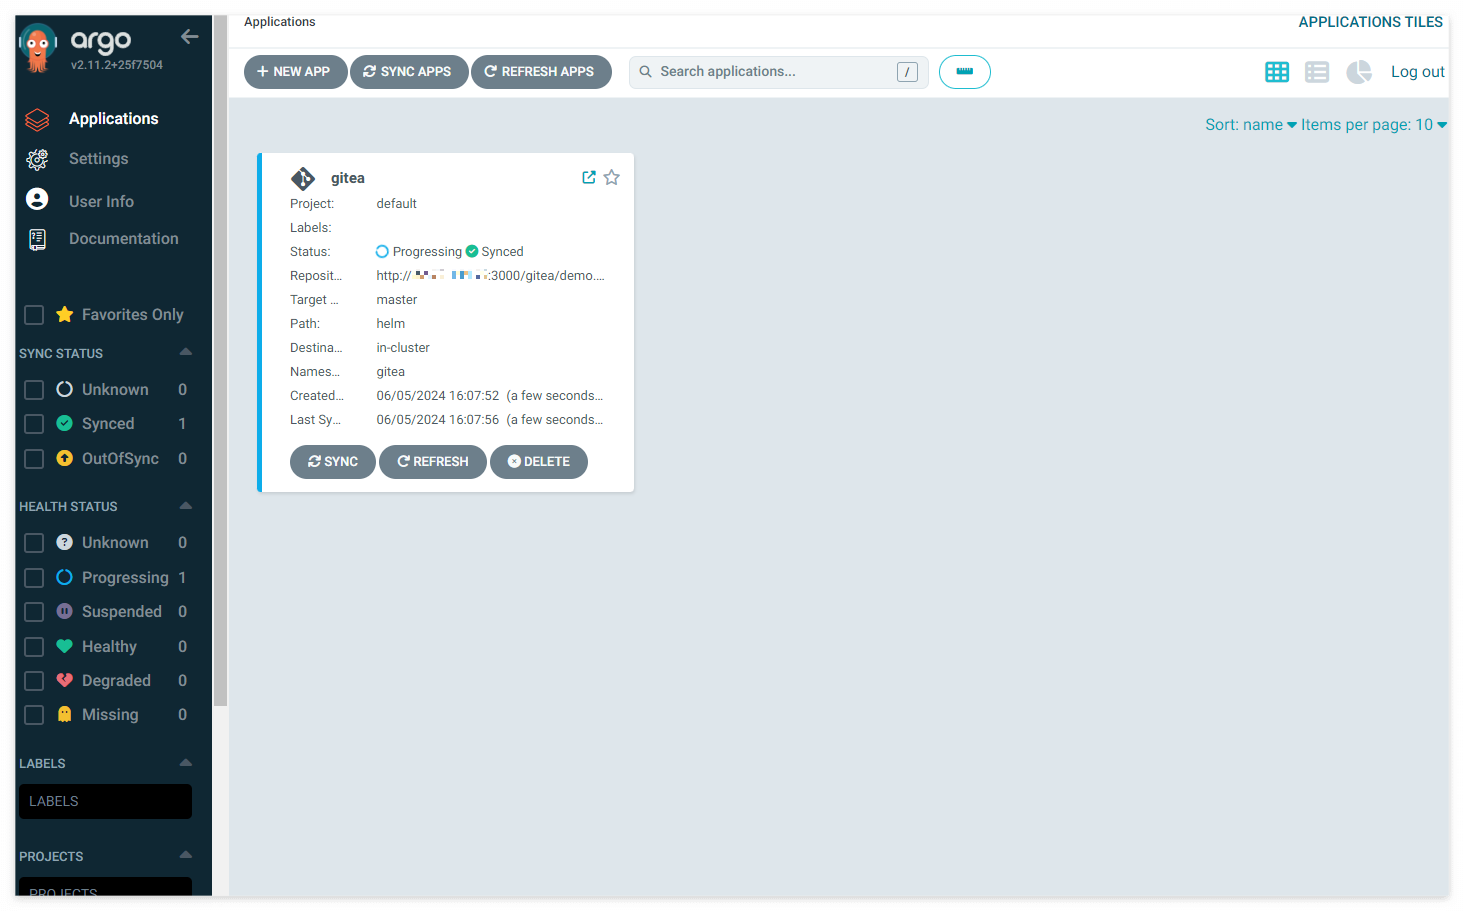Screen dimensions: 1464x911
Task: Sync the gitea application
Action: click(333, 462)
